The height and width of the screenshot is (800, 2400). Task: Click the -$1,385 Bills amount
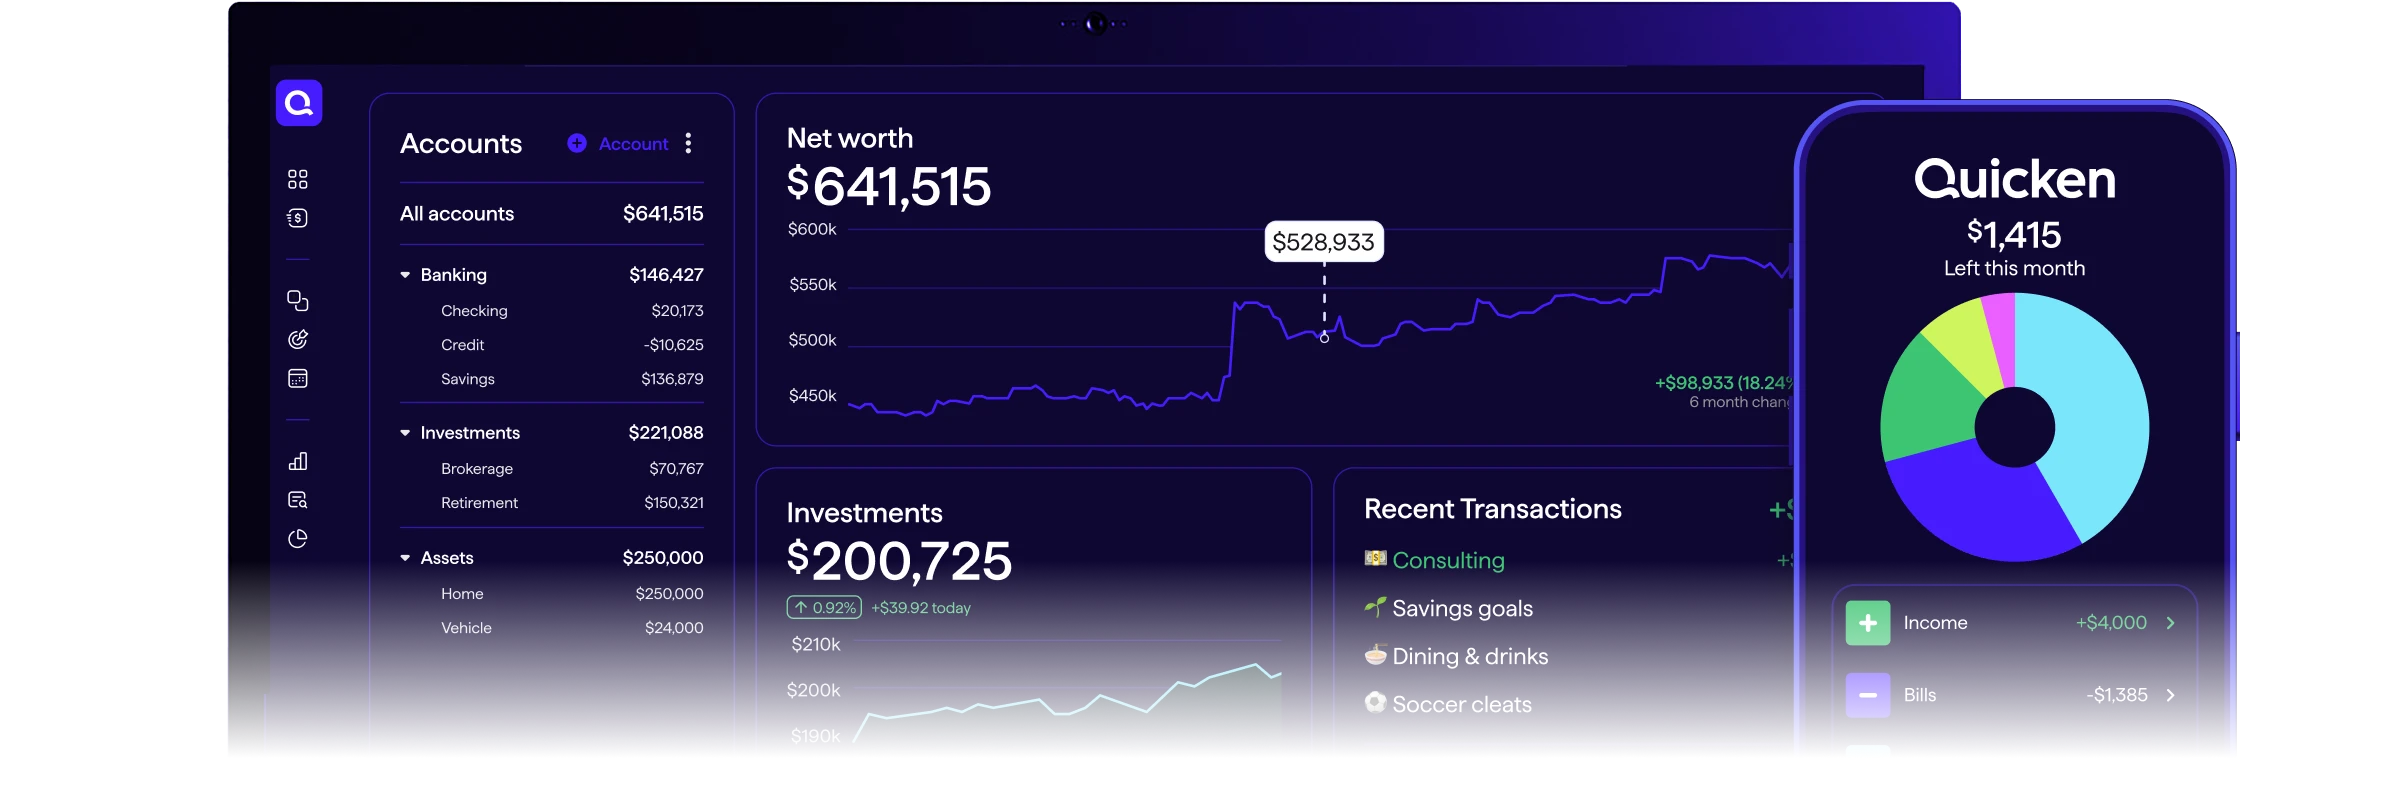(2117, 695)
